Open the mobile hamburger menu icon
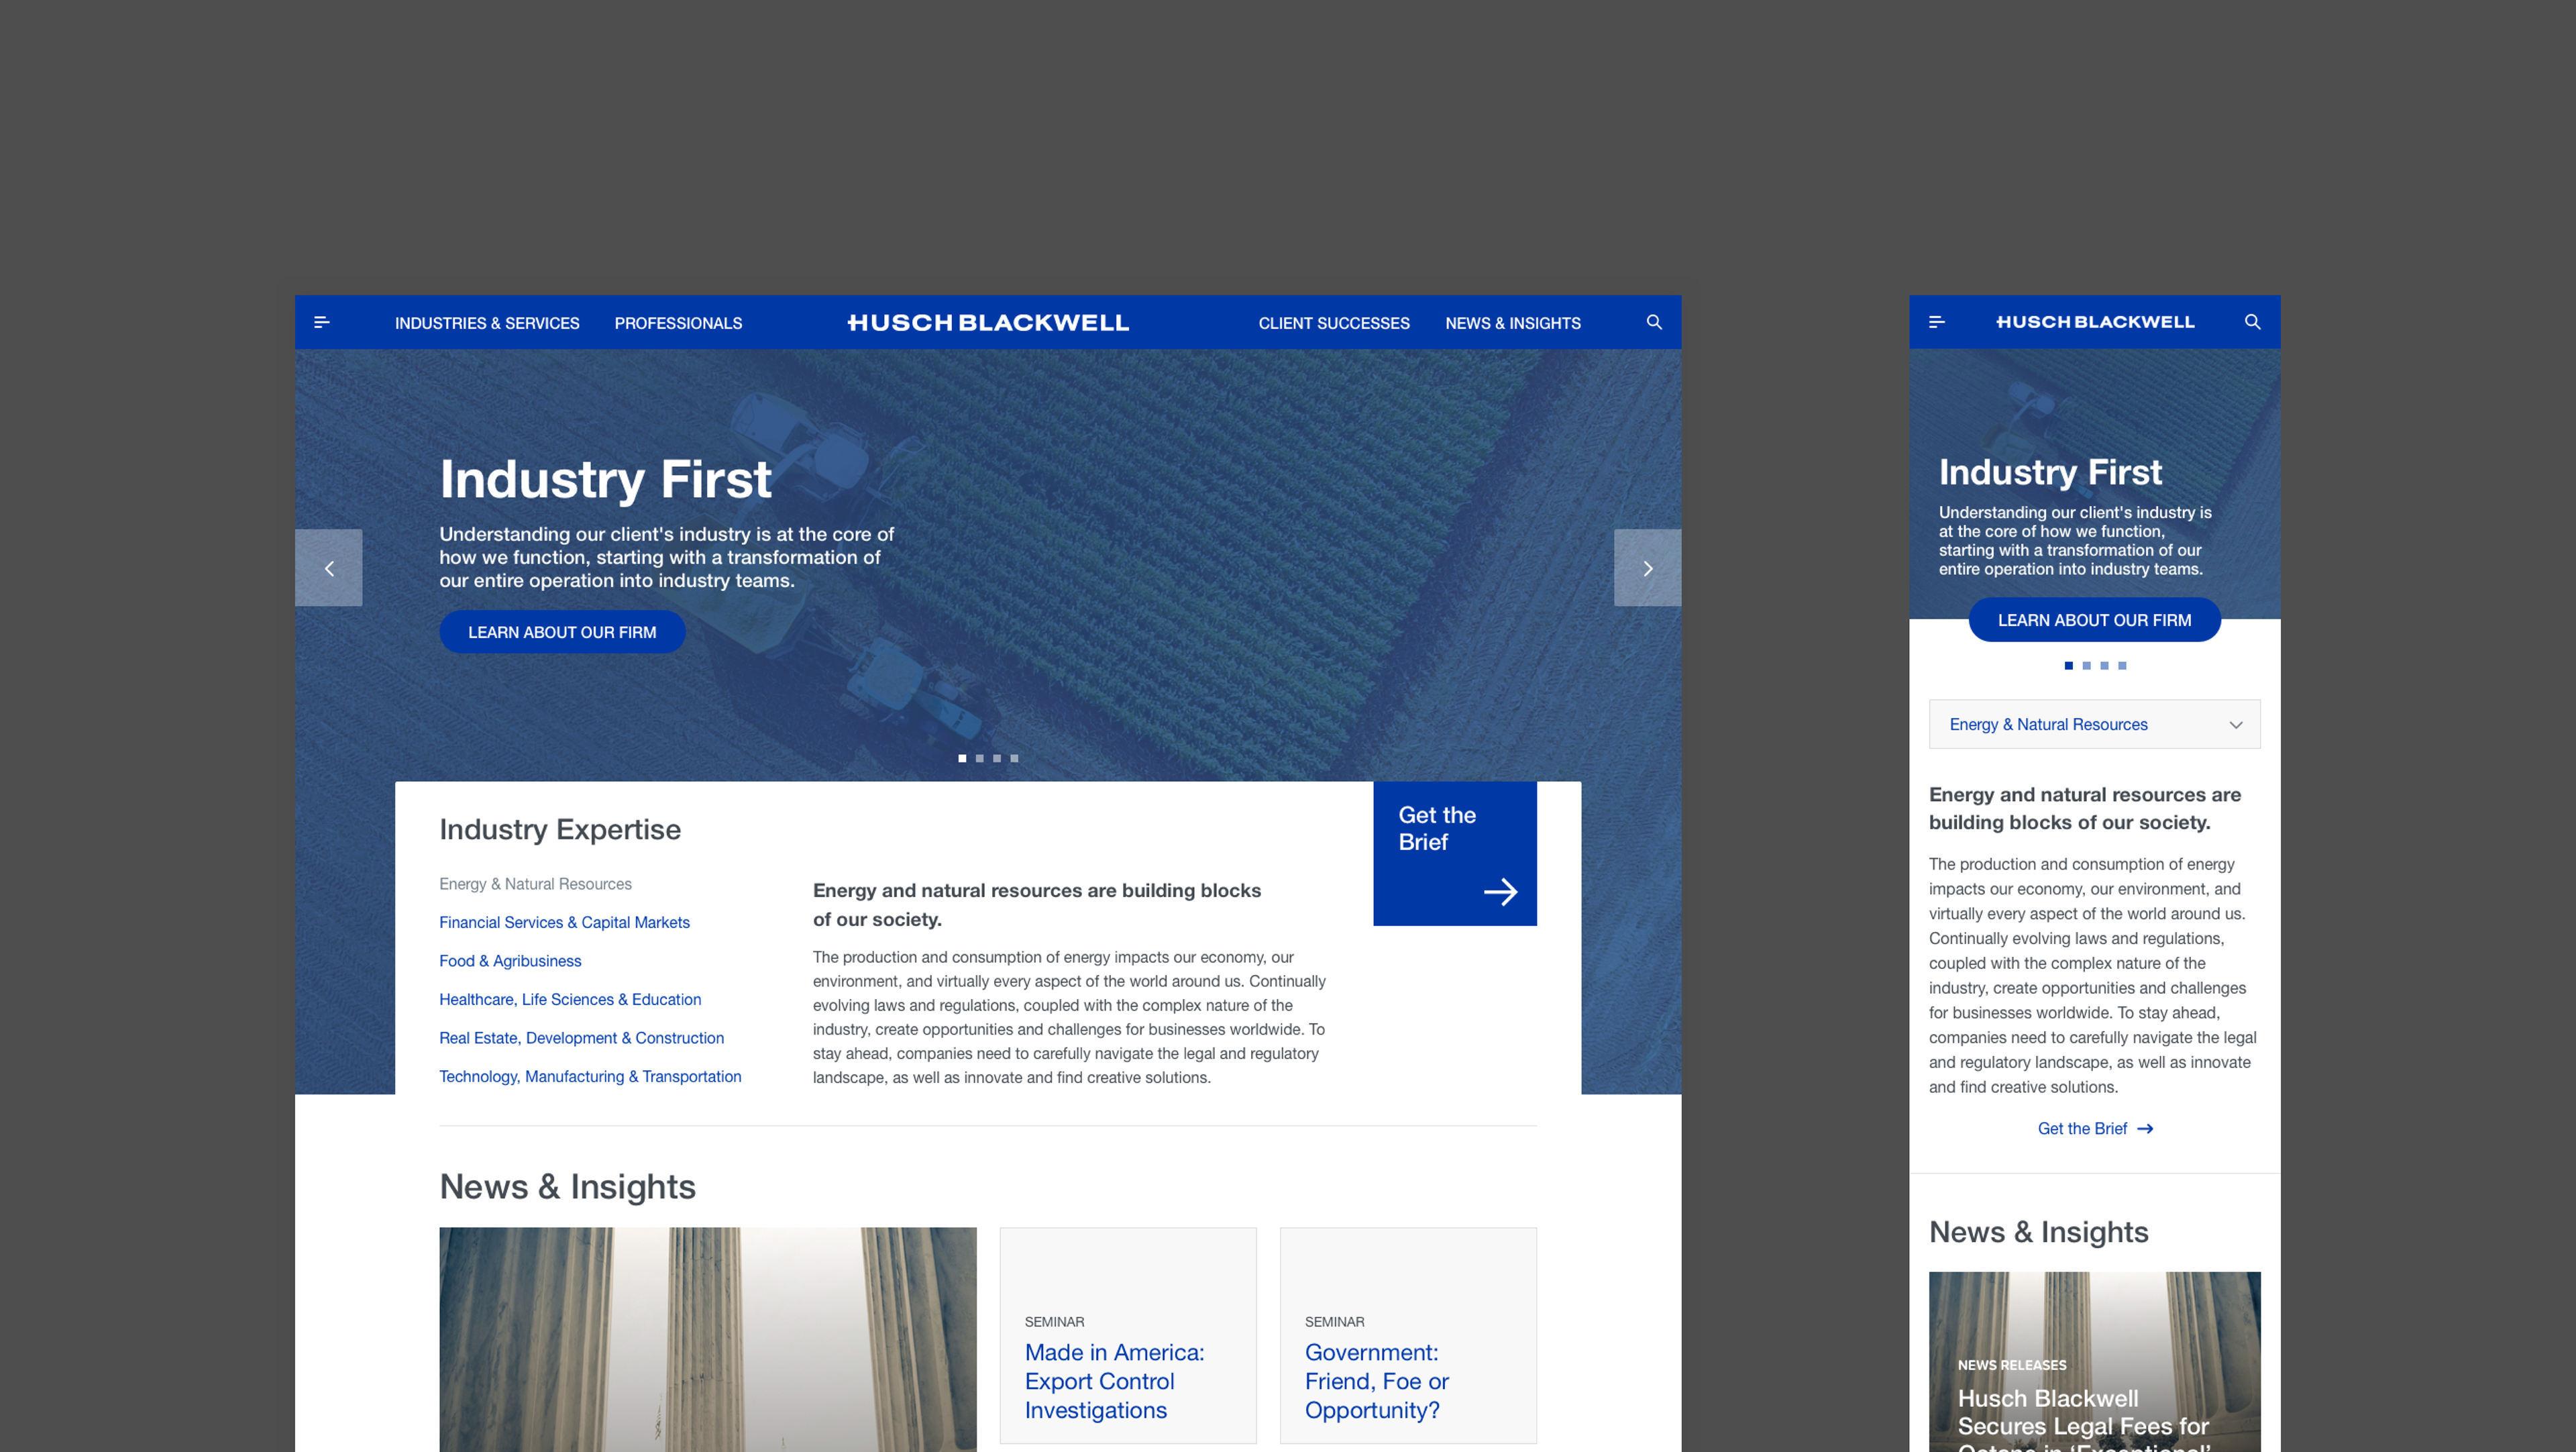The width and height of the screenshot is (2576, 1452). point(1936,322)
